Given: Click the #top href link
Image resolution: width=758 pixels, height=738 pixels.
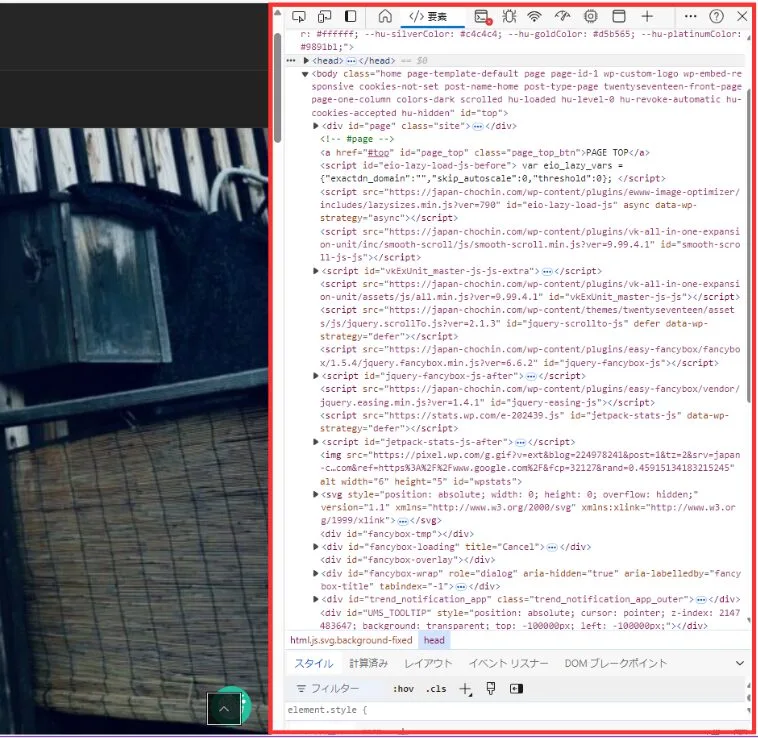Looking at the screenshot, I should [378, 153].
